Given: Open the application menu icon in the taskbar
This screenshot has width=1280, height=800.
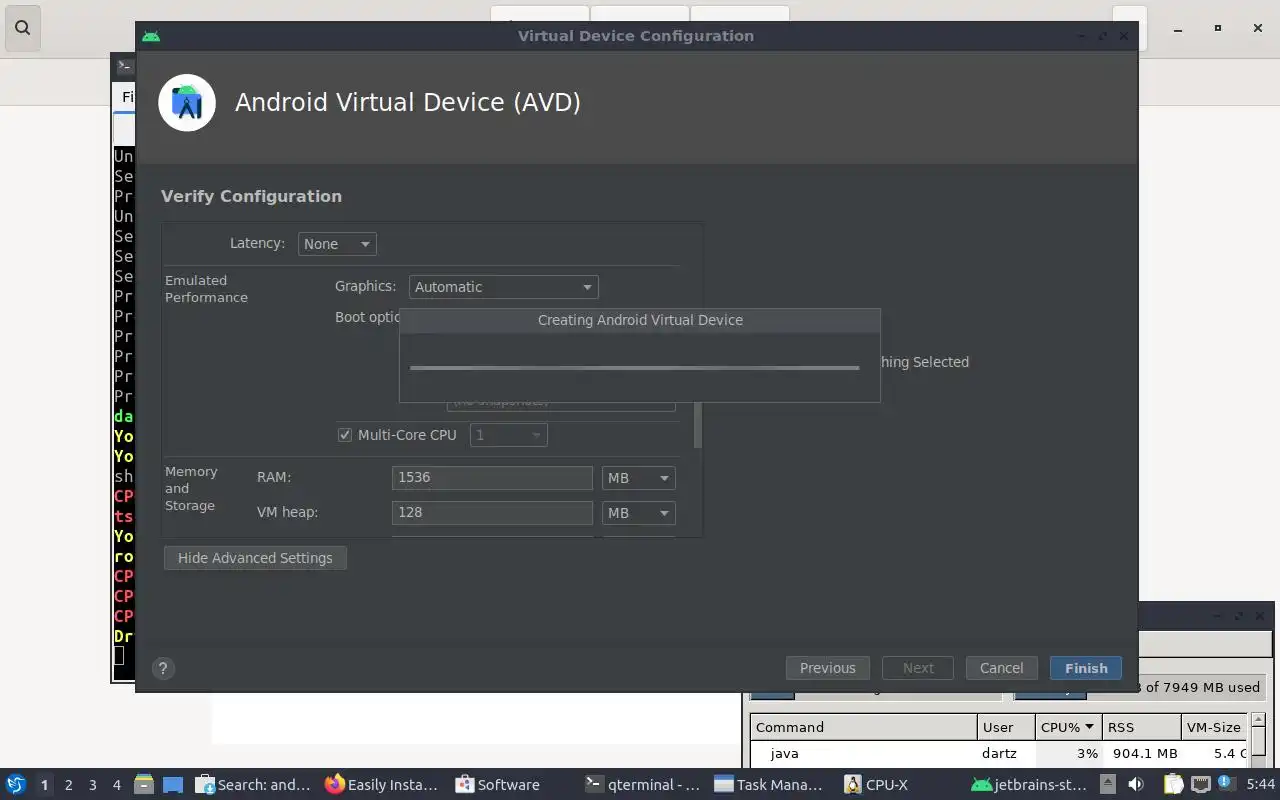Looking at the screenshot, I should pyautogui.click(x=15, y=784).
